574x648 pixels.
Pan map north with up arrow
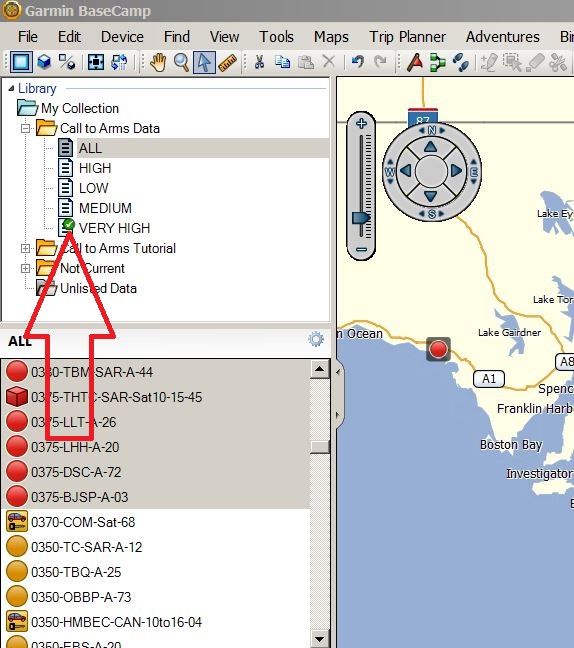[431, 146]
